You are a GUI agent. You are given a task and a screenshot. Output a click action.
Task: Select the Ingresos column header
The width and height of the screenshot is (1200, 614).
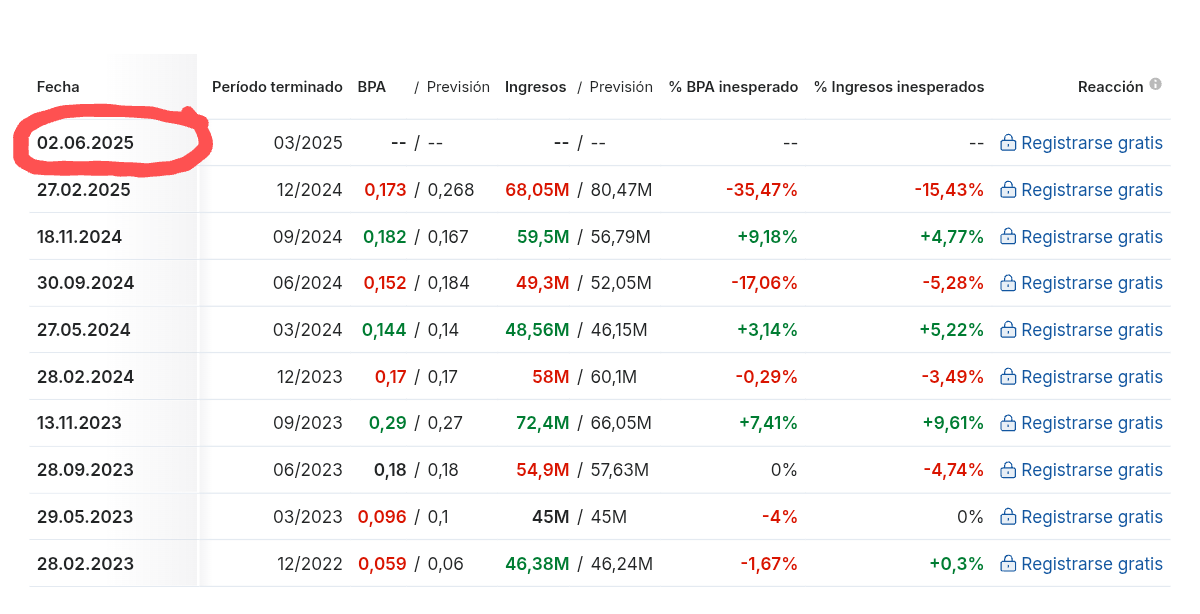pyautogui.click(x=536, y=87)
